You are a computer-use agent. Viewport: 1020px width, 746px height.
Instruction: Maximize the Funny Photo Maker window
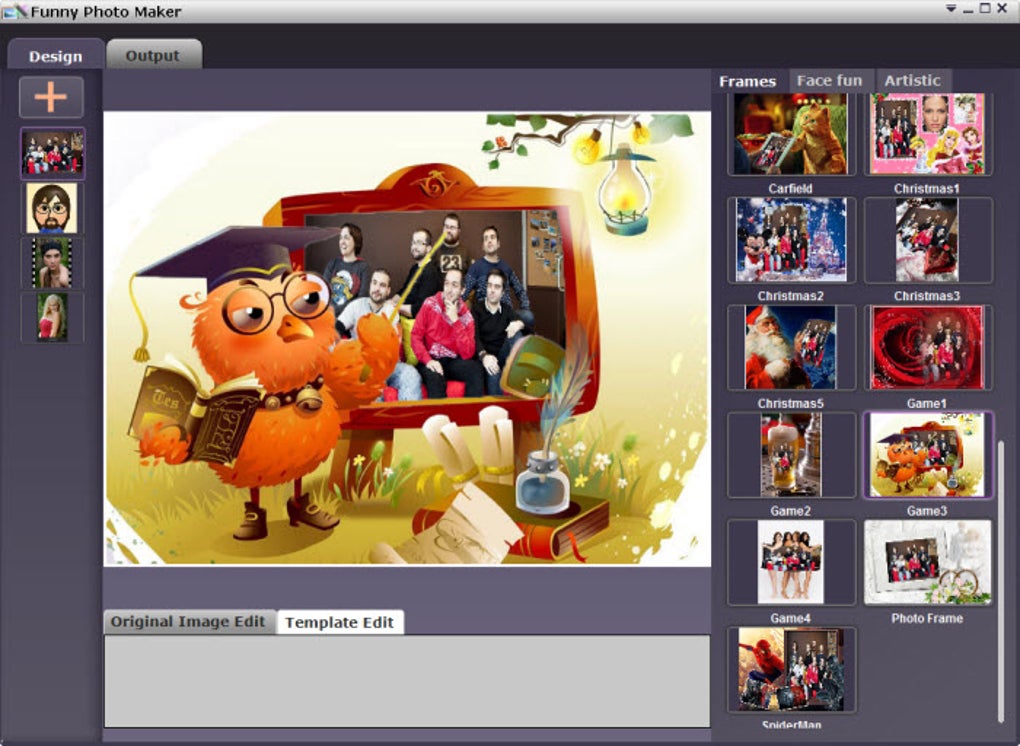[985, 8]
